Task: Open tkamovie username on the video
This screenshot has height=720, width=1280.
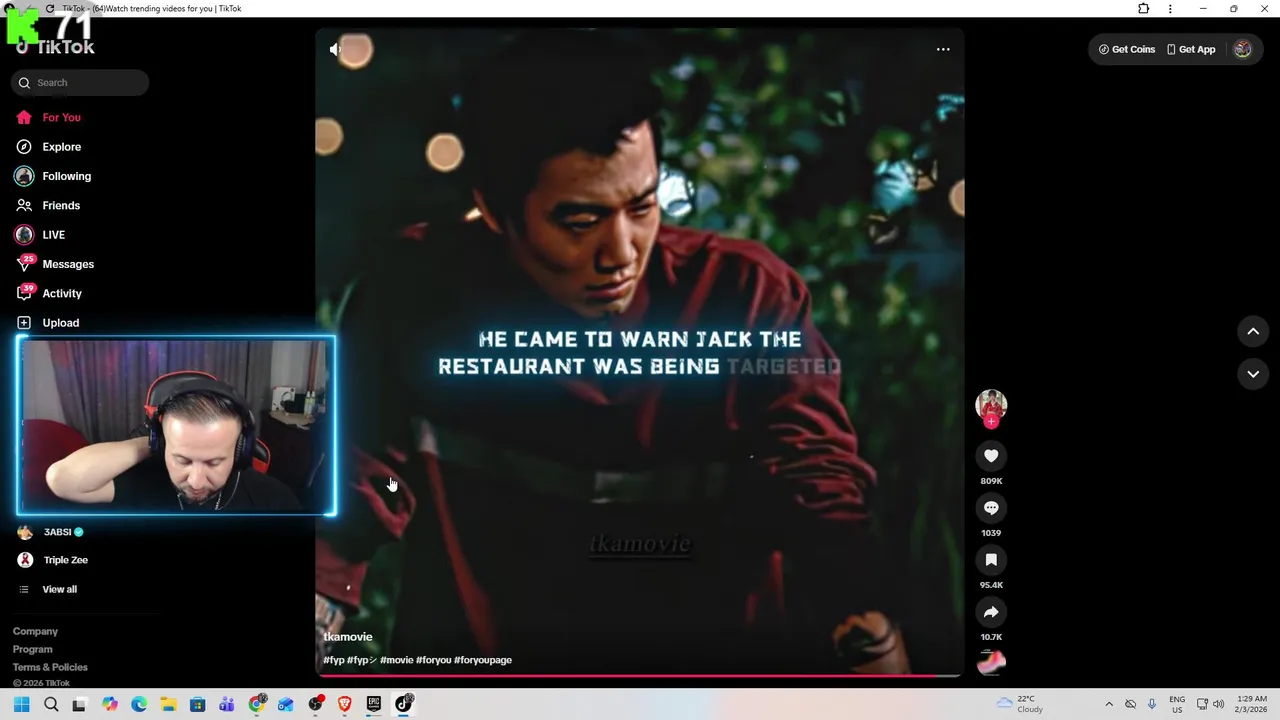Action: pyautogui.click(x=348, y=637)
